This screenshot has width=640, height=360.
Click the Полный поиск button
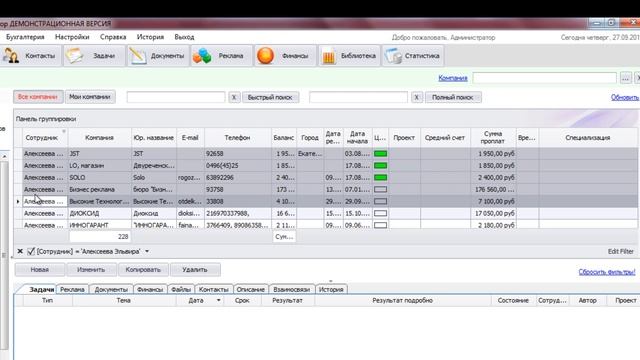point(453,98)
